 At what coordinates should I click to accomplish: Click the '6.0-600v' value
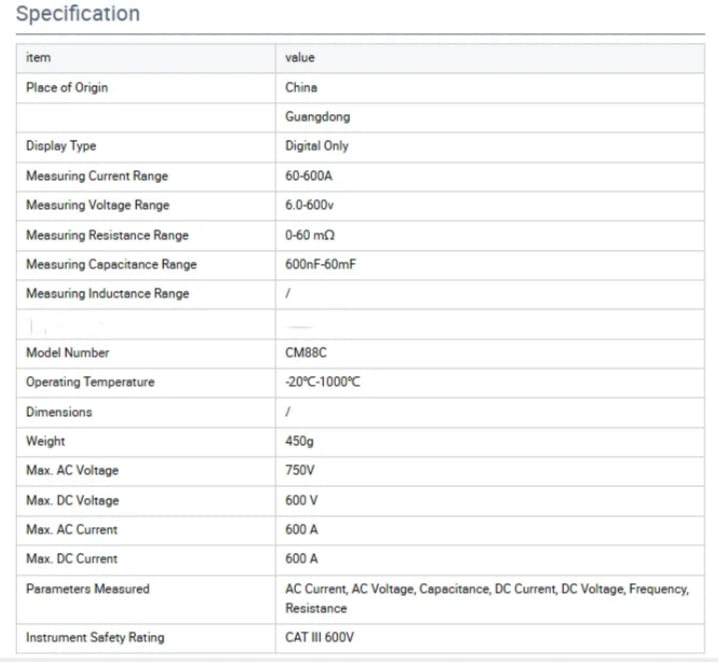click(310, 205)
